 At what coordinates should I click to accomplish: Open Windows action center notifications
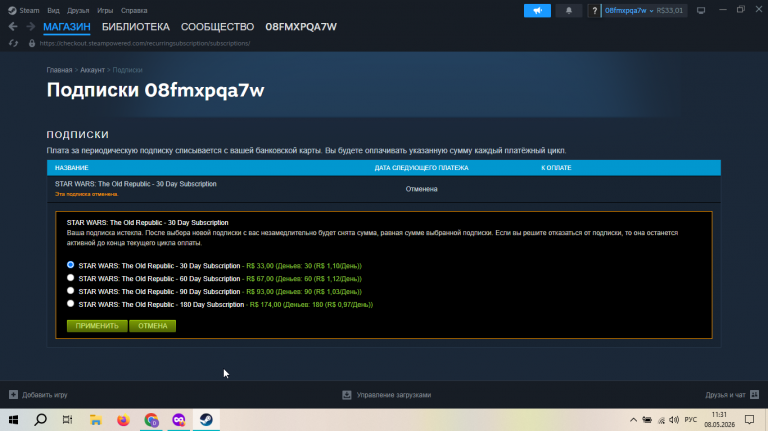[749, 420]
